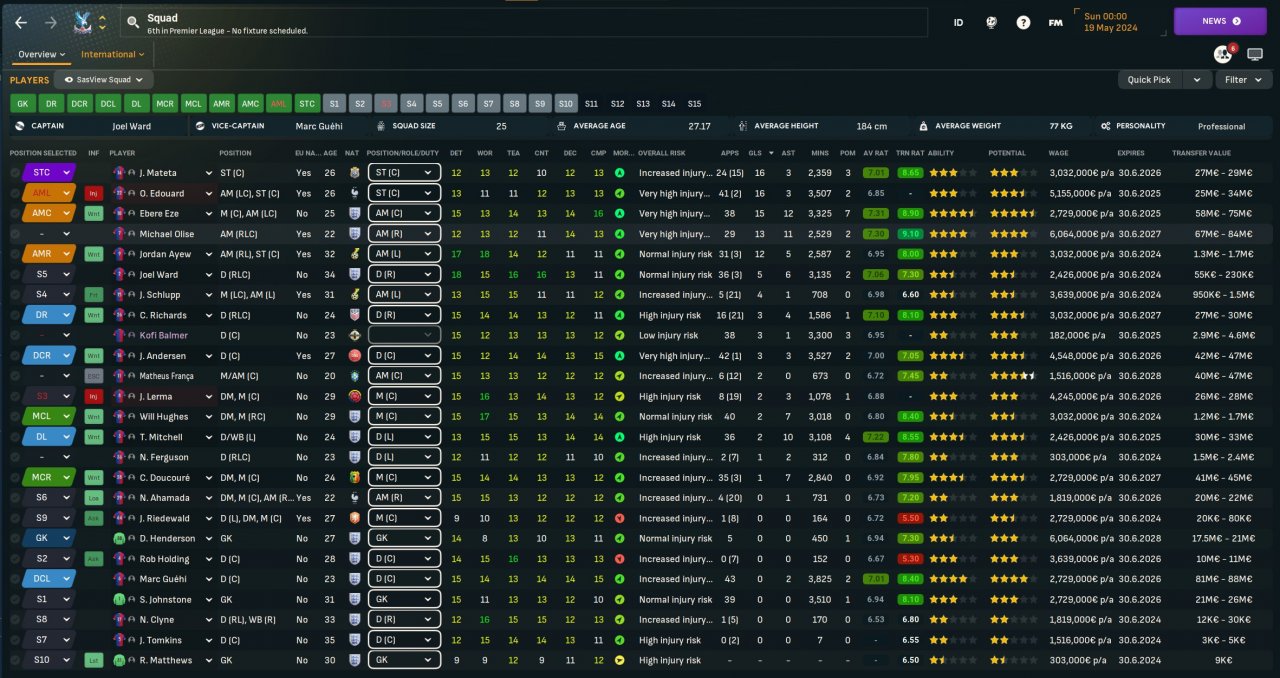The height and width of the screenshot is (678, 1280).
Task: Tick the selection circle for Ebere Eze
Action: 15,213
